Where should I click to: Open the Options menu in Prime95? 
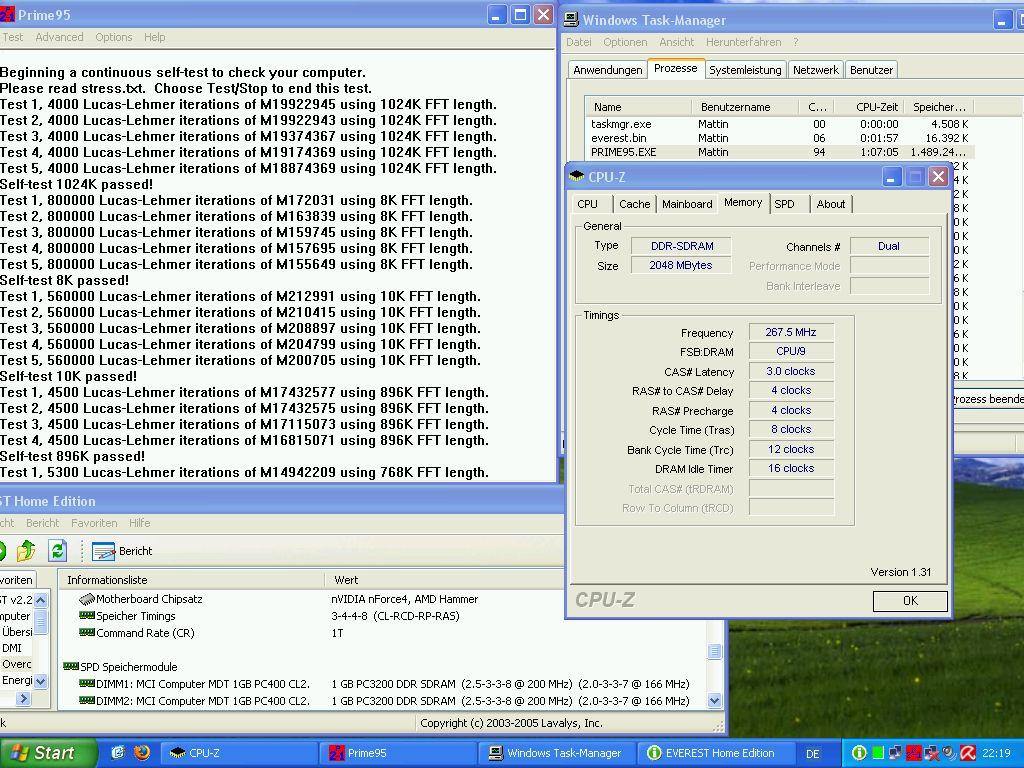click(114, 37)
